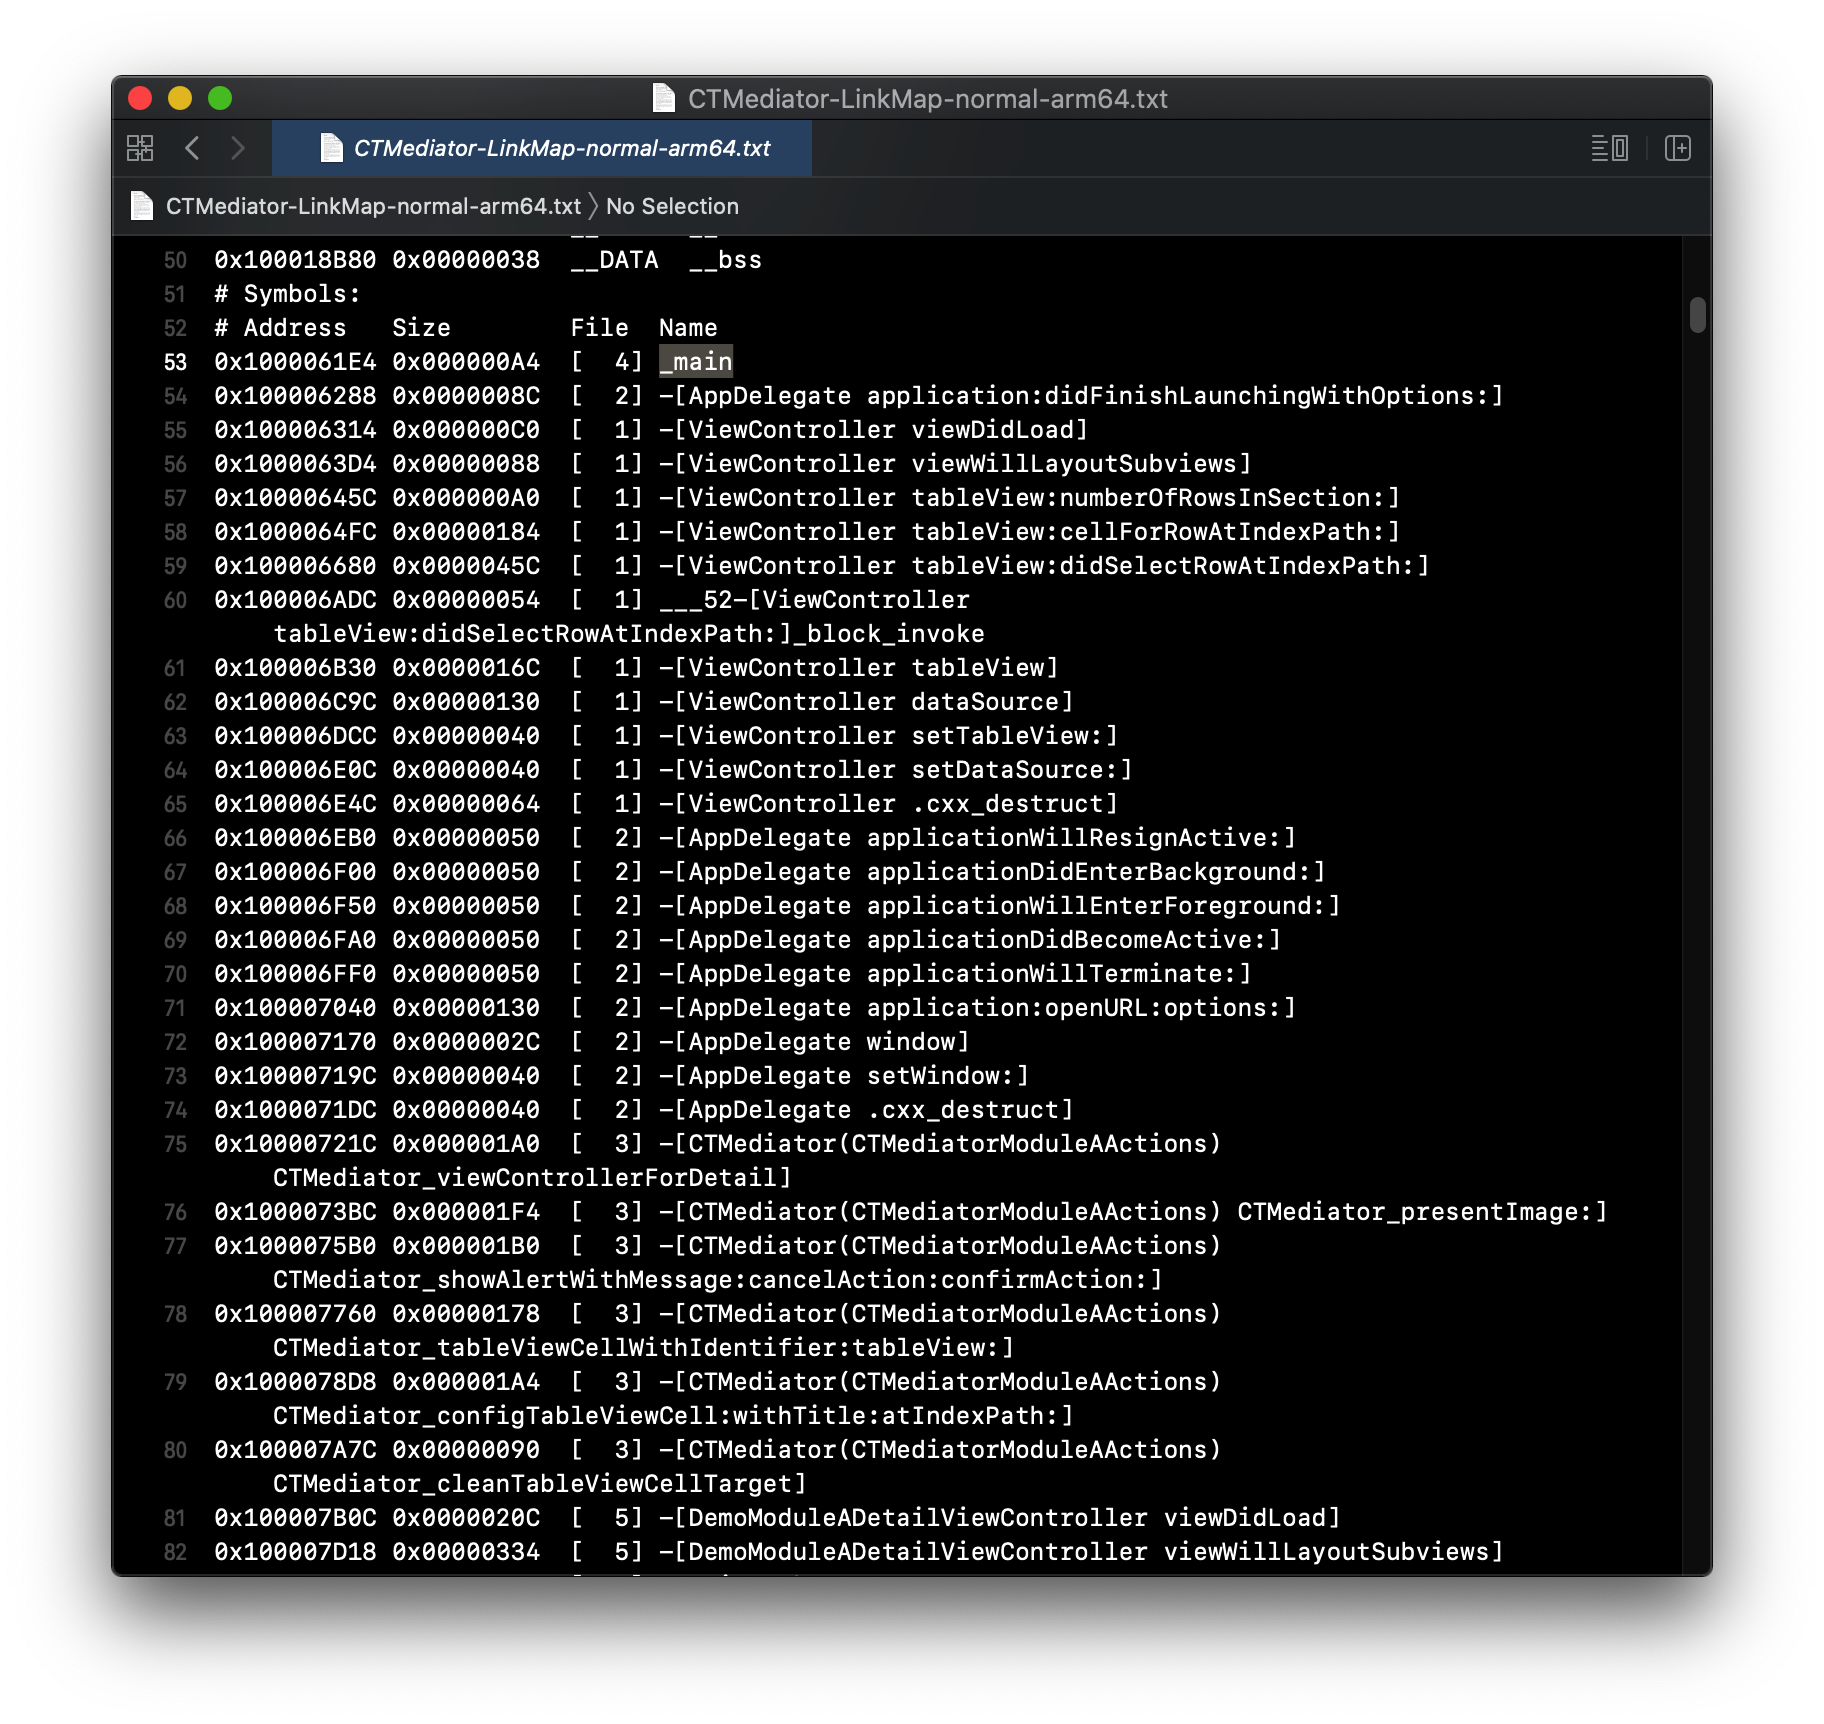Click '-[ViewController setDataSource:]'

click(x=896, y=770)
